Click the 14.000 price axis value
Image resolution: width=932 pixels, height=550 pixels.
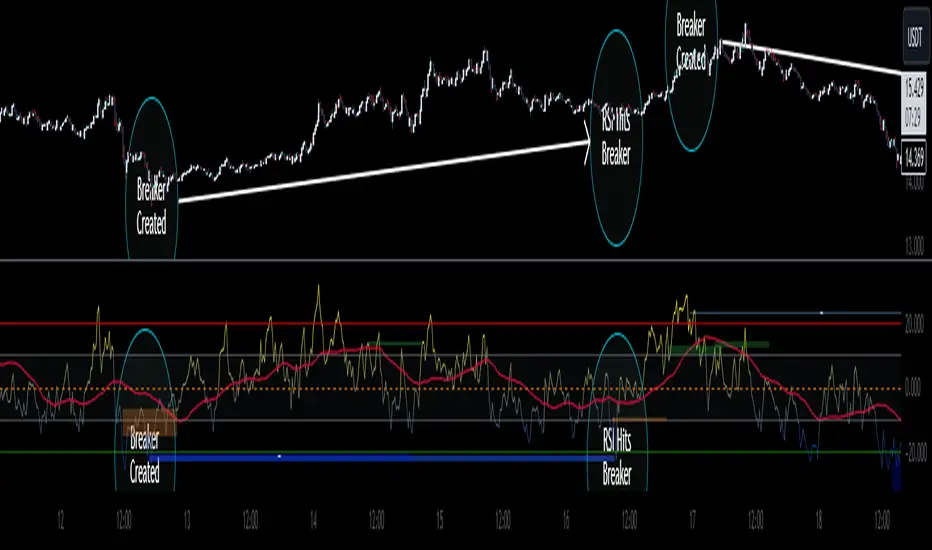914,183
